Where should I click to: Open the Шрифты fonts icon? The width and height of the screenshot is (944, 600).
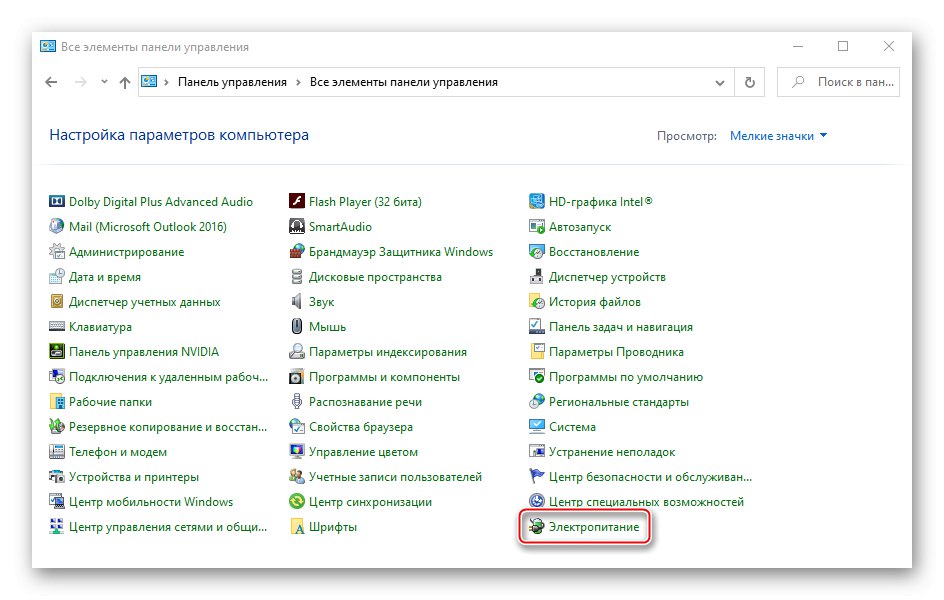pos(297,527)
